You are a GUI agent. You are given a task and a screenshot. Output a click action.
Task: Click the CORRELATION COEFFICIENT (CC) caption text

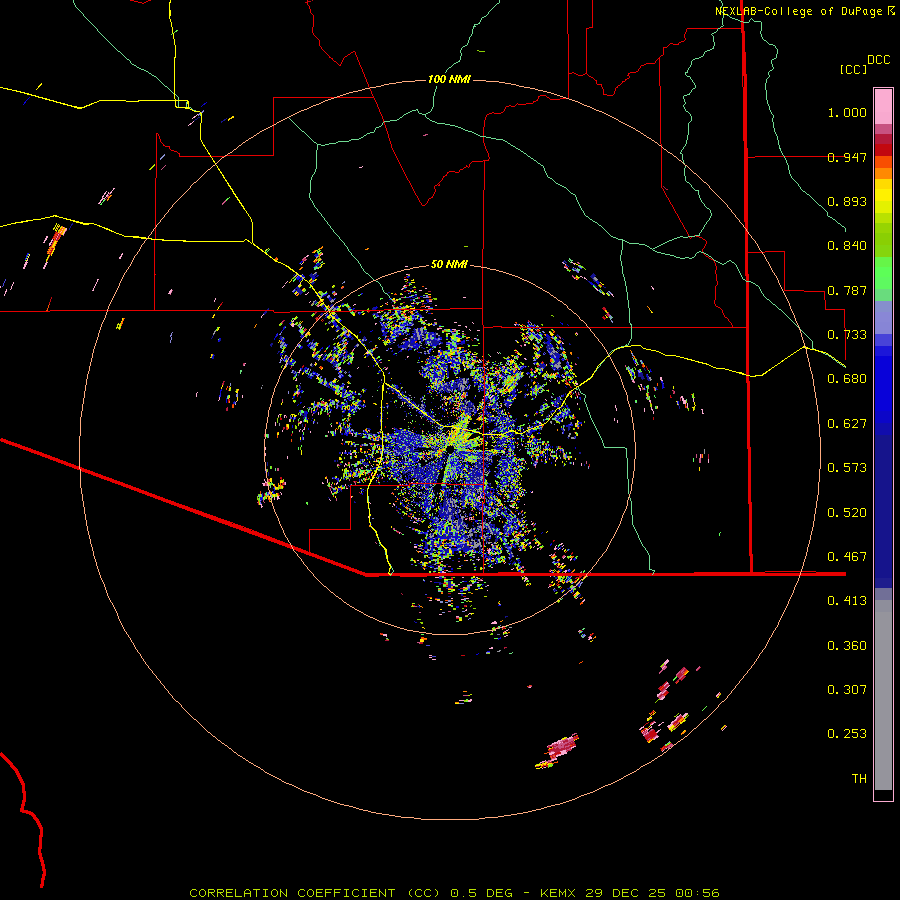[x=315, y=893]
